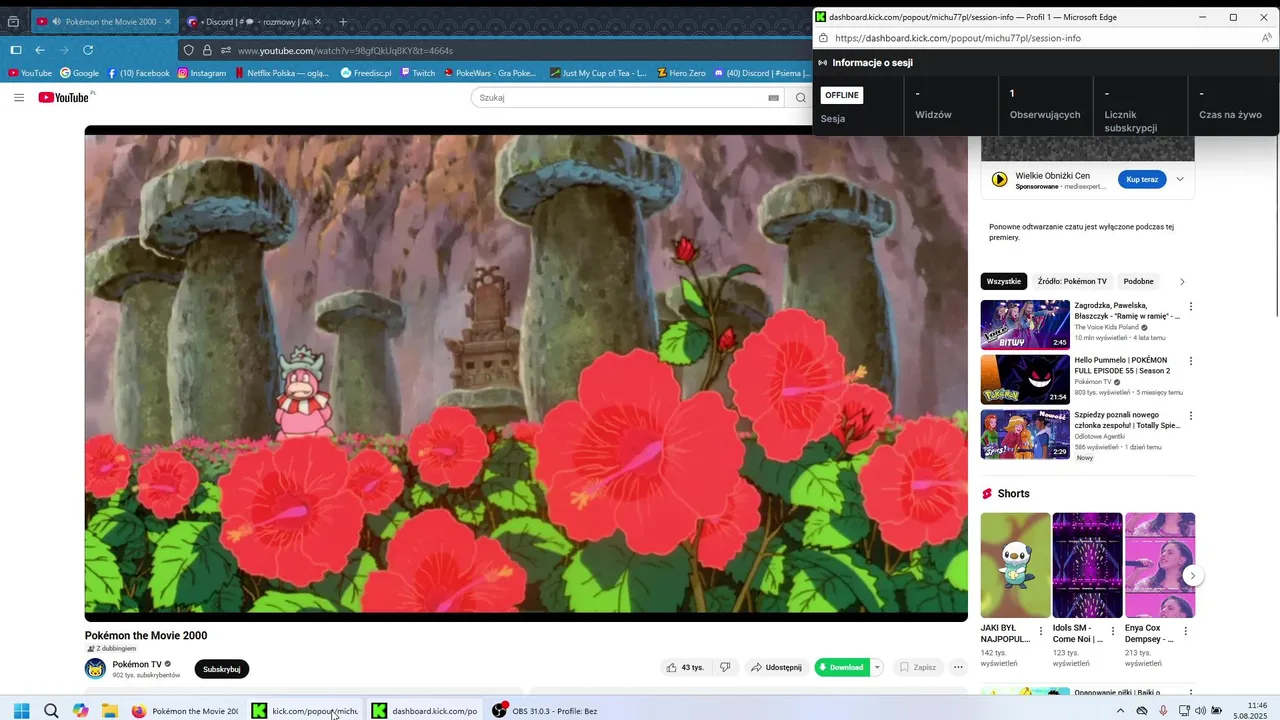The height and width of the screenshot is (720, 1280).
Task: Close the Pokémon the Movie 2000 tab
Action: tap(167, 21)
